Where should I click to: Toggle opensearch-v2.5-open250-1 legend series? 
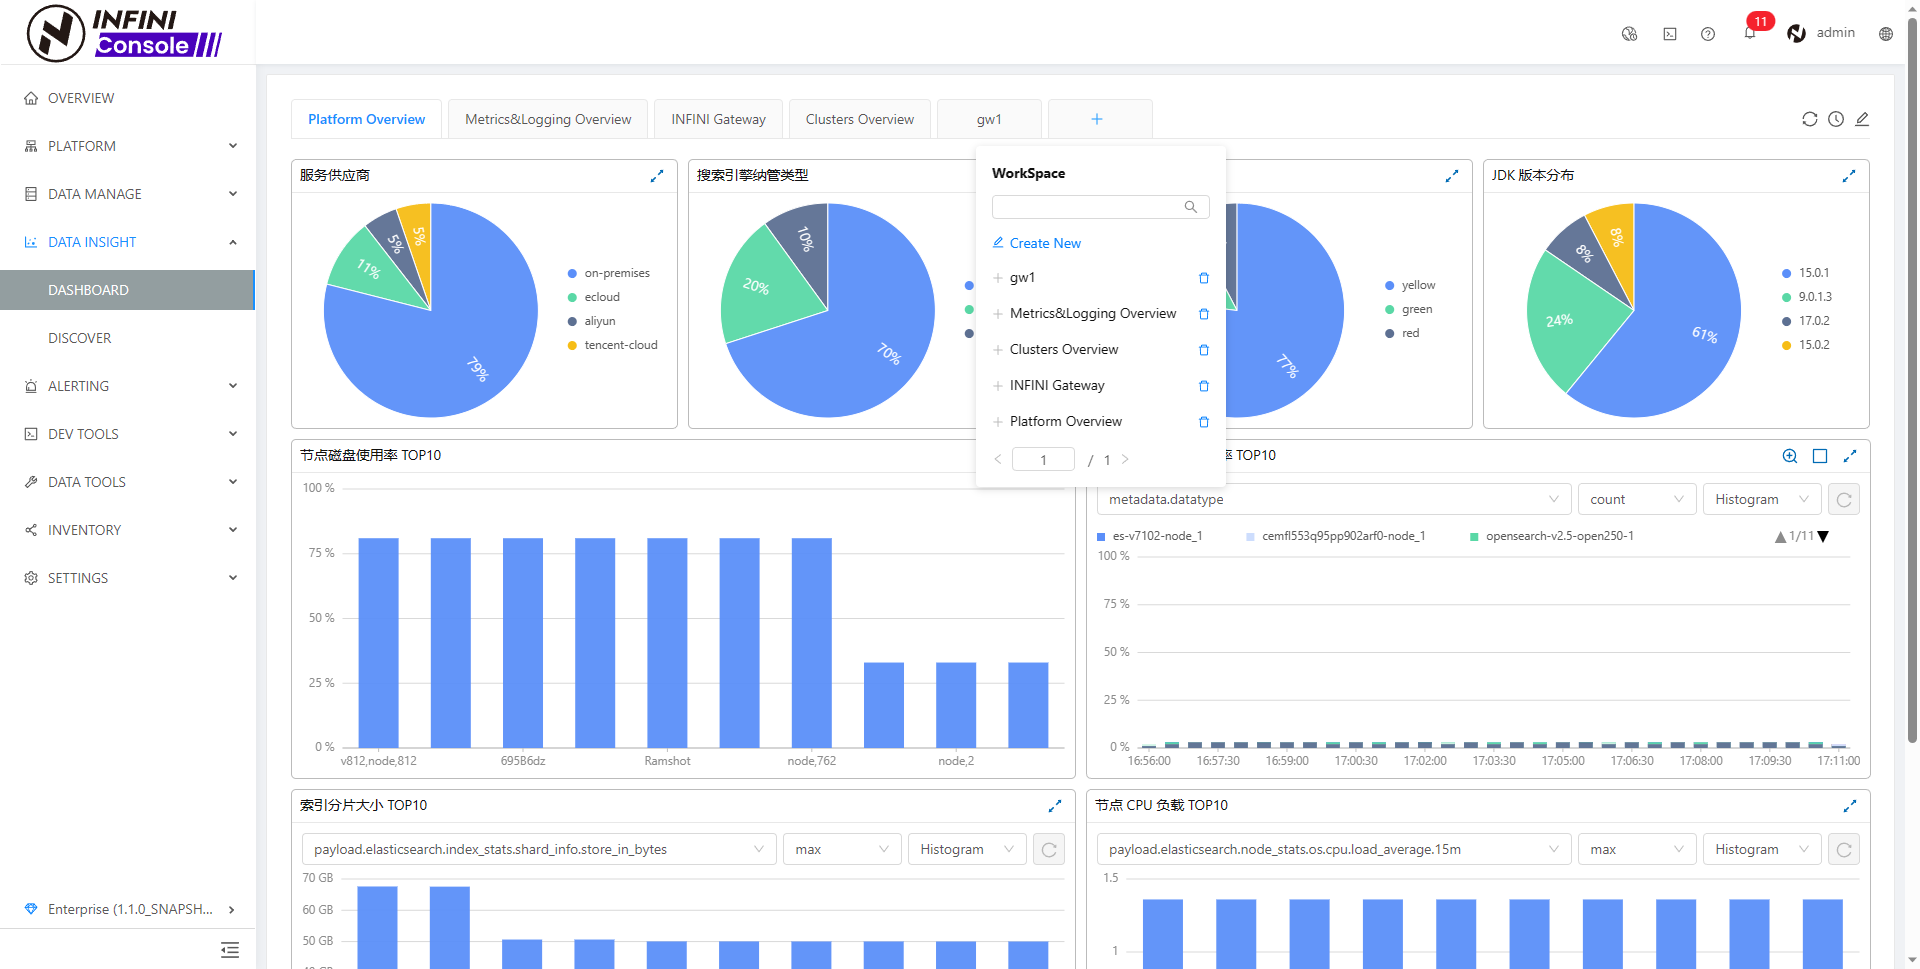click(1552, 536)
